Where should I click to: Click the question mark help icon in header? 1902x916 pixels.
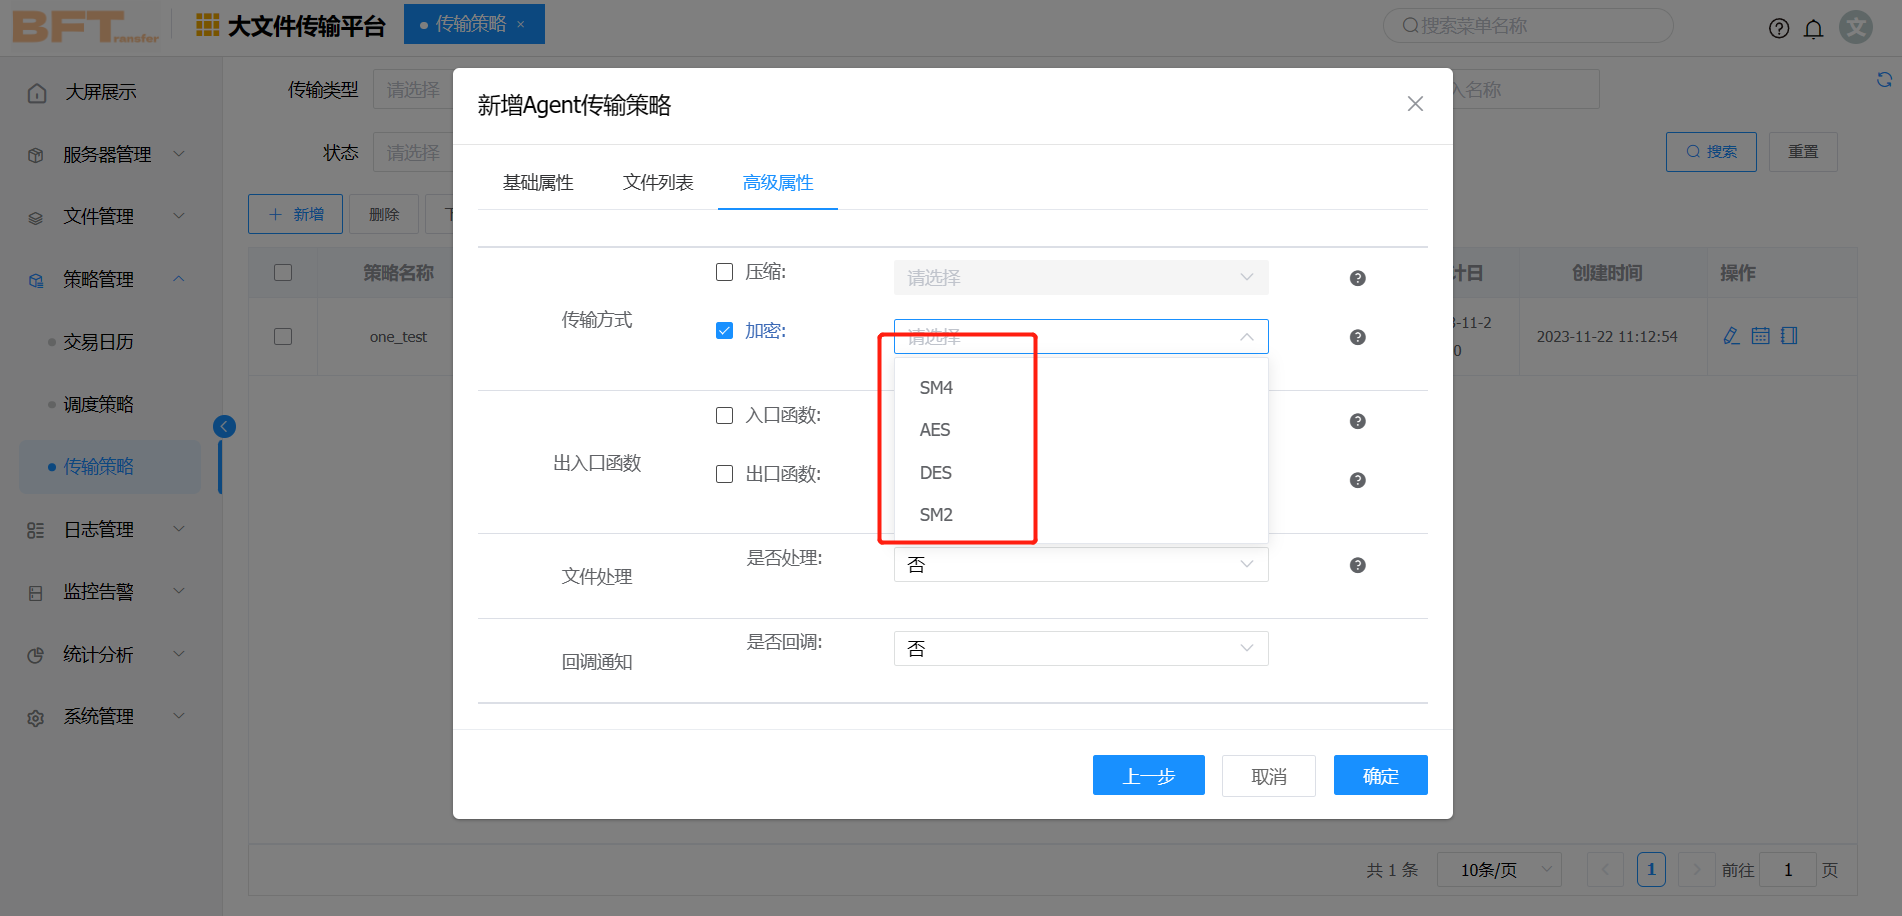click(x=1778, y=28)
